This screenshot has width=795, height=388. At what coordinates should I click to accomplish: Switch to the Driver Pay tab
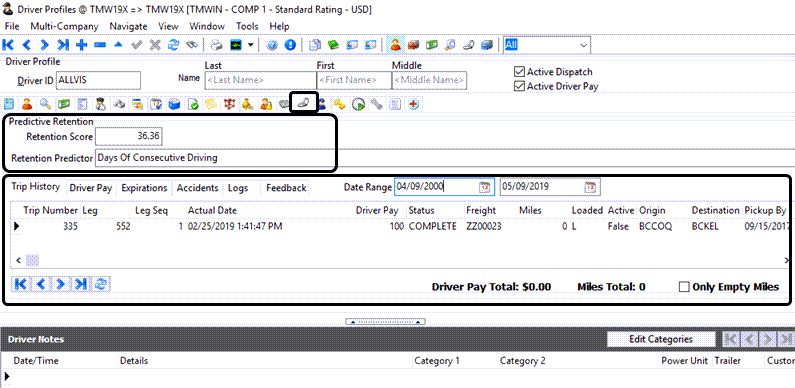91,188
